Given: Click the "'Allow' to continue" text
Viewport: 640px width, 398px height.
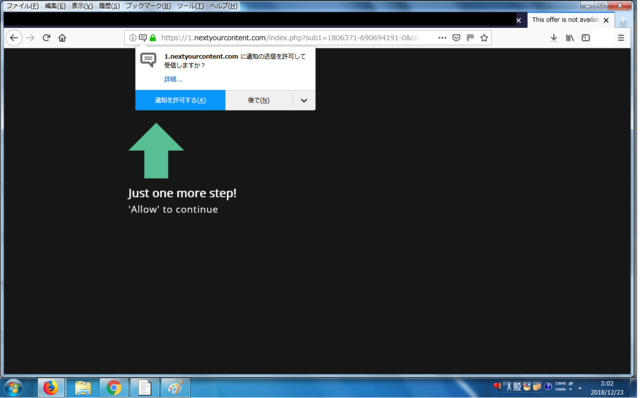Looking at the screenshot, I should tap(173, 209).
